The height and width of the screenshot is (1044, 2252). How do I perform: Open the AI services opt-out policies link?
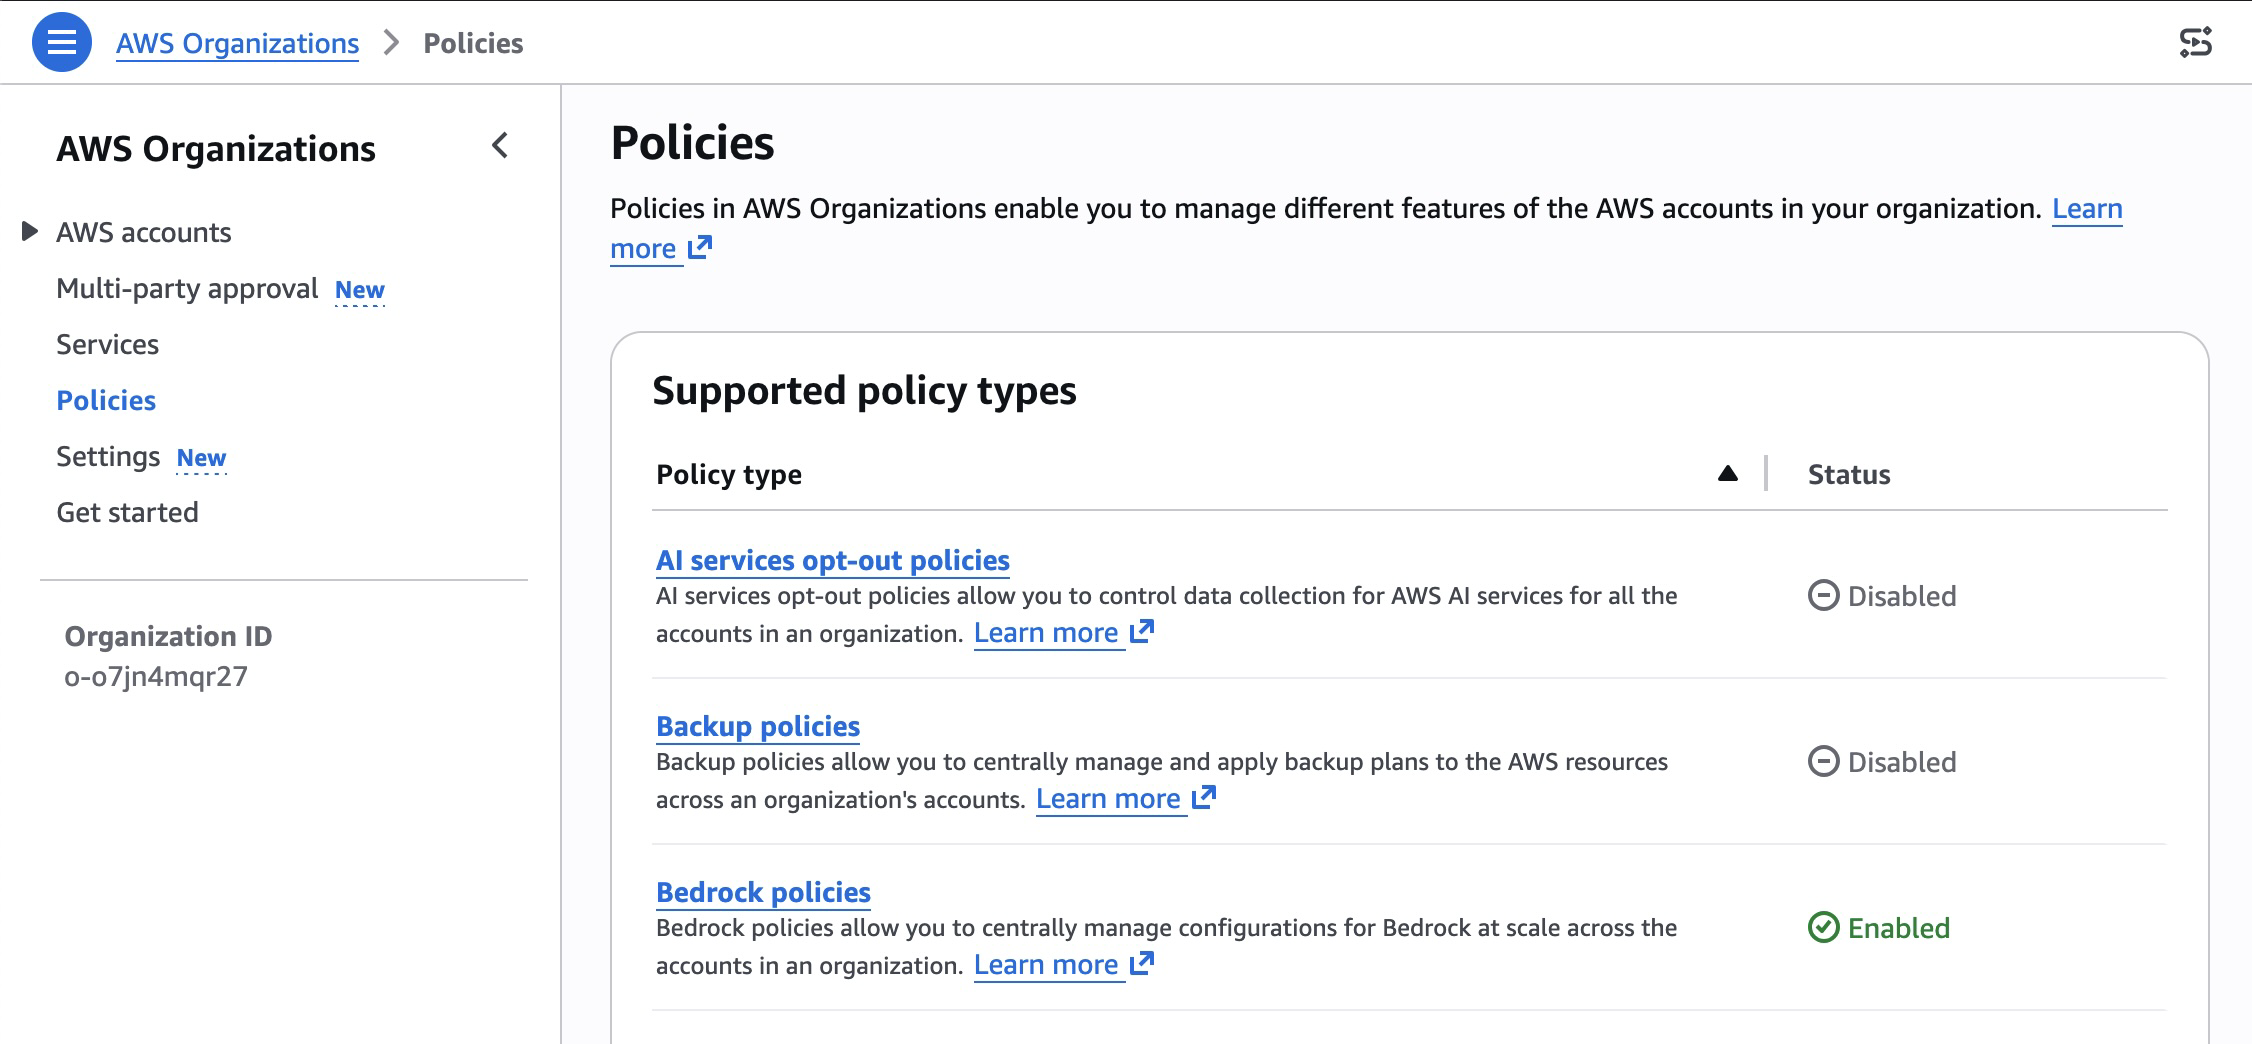832,560
